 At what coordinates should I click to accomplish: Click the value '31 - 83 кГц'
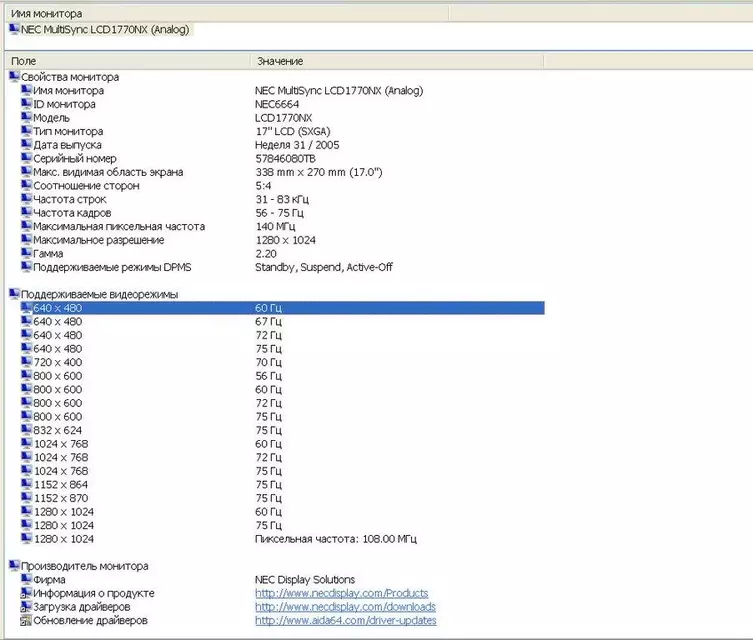(282, 199)
